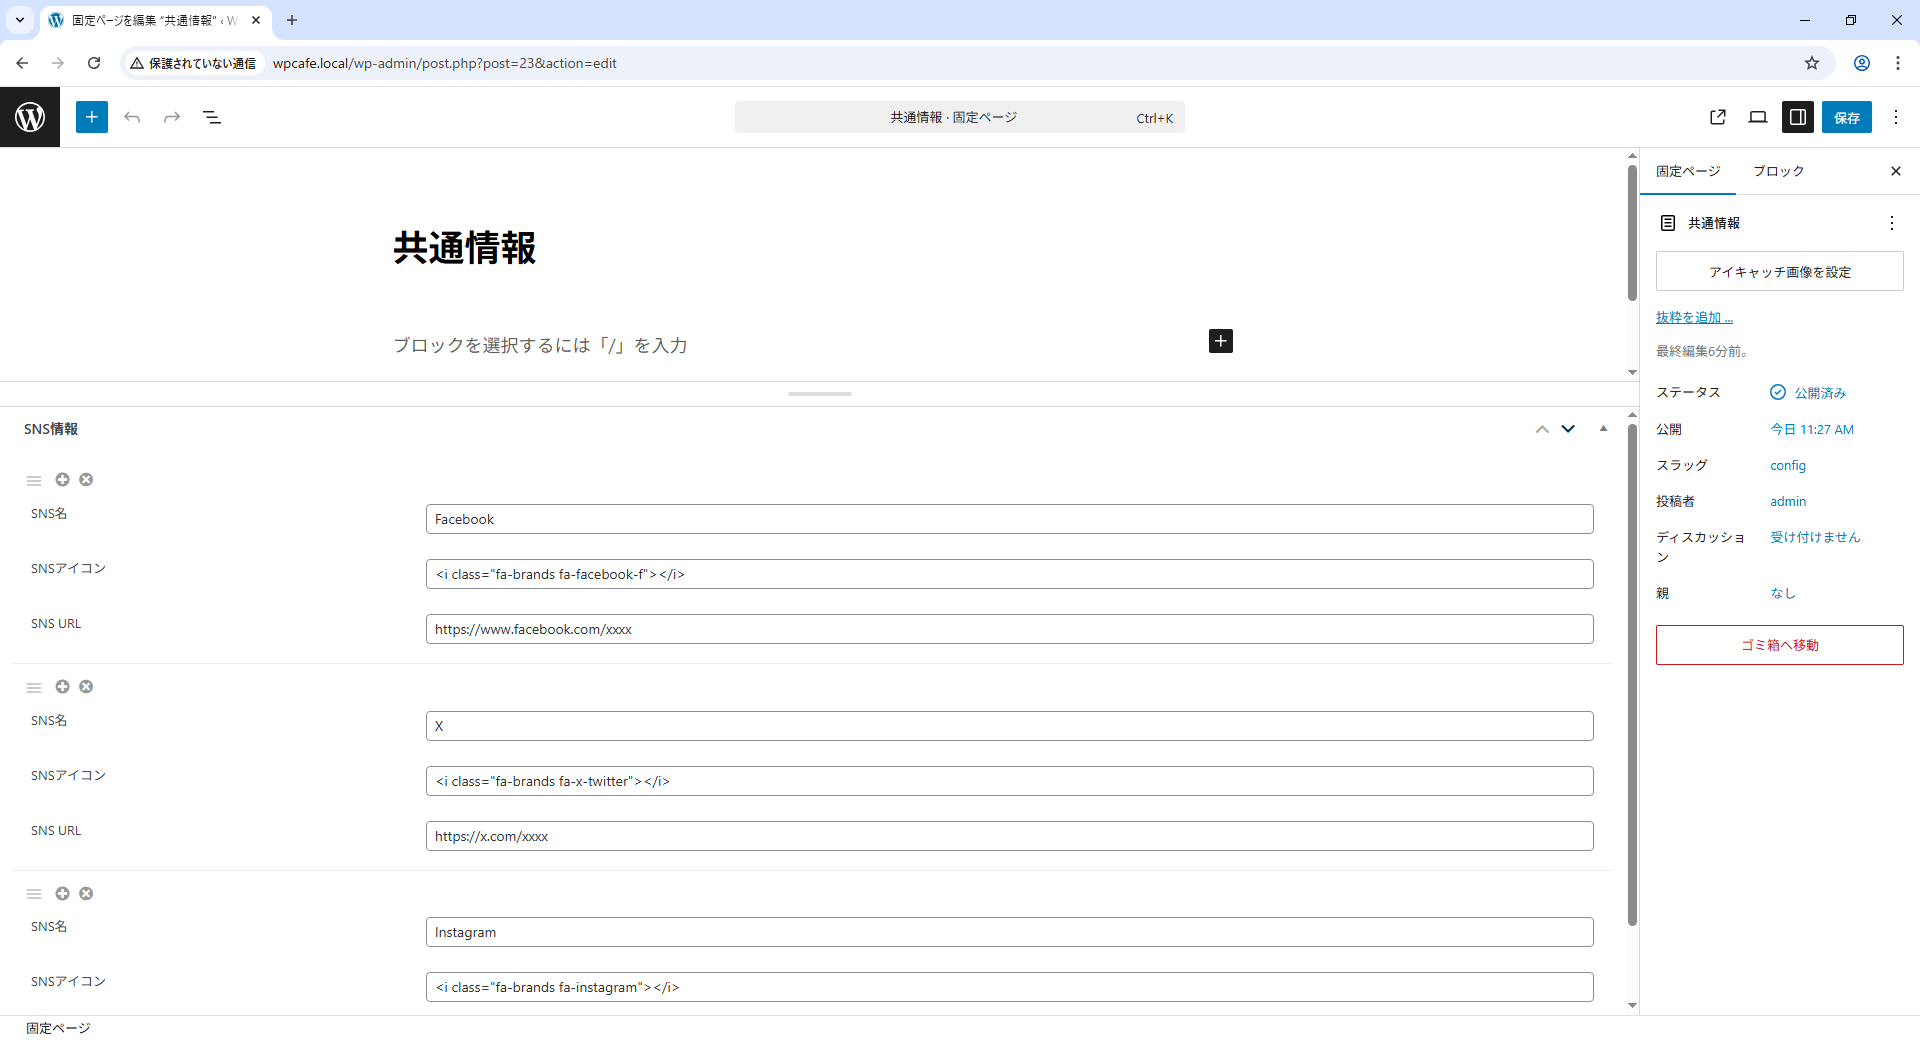1920x1040 pixels.
Task: Open the 共通情報 page actions menu
Action: (x=1891, y=223)
